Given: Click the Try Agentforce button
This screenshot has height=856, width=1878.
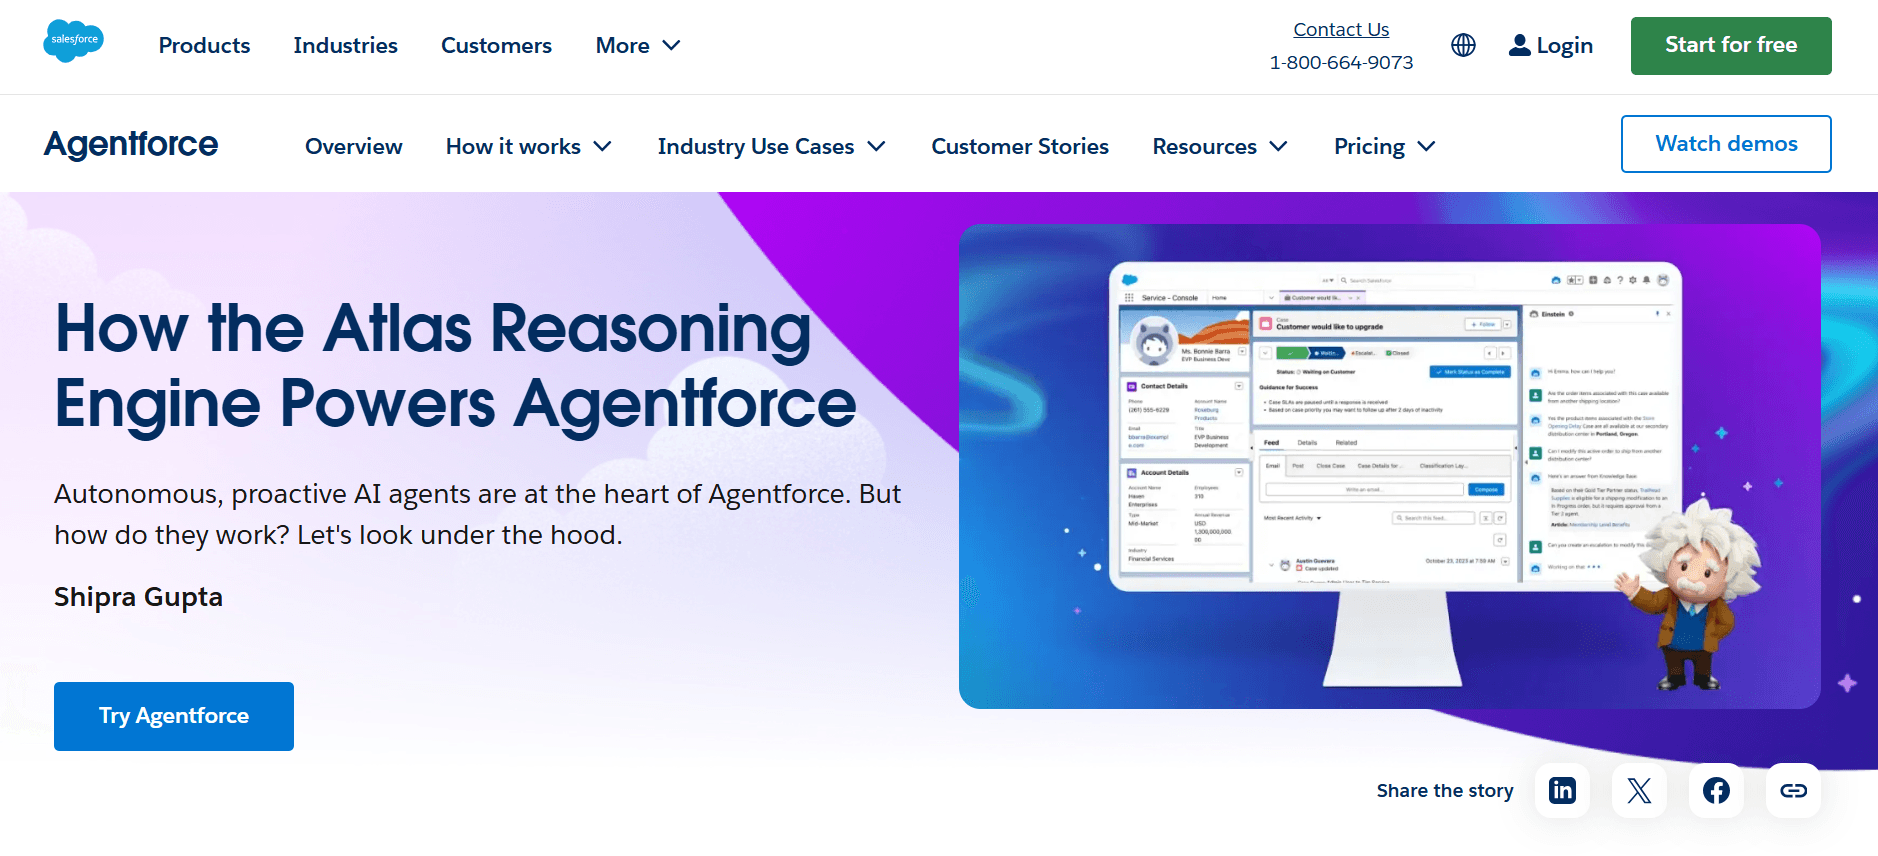Looking at the screenshot, I should [x=174, y=716].
